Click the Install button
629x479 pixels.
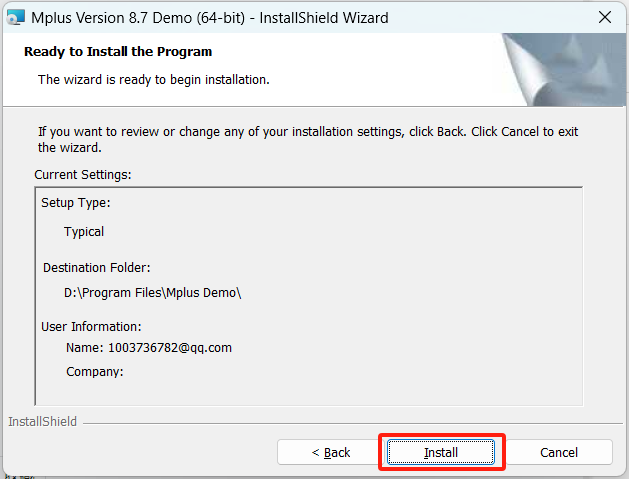(441, 452)
